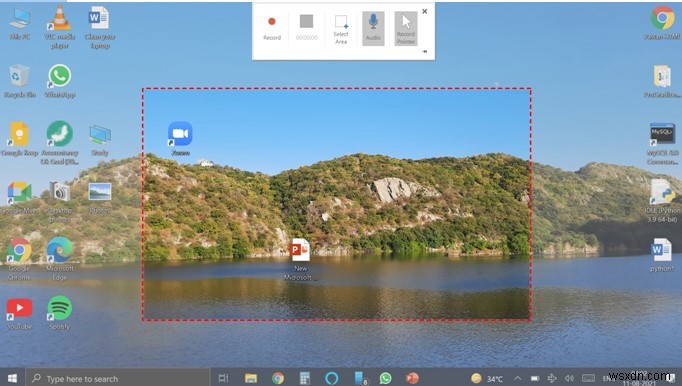
Task: Check battery status in system tray
Action: tap(535, 379)
